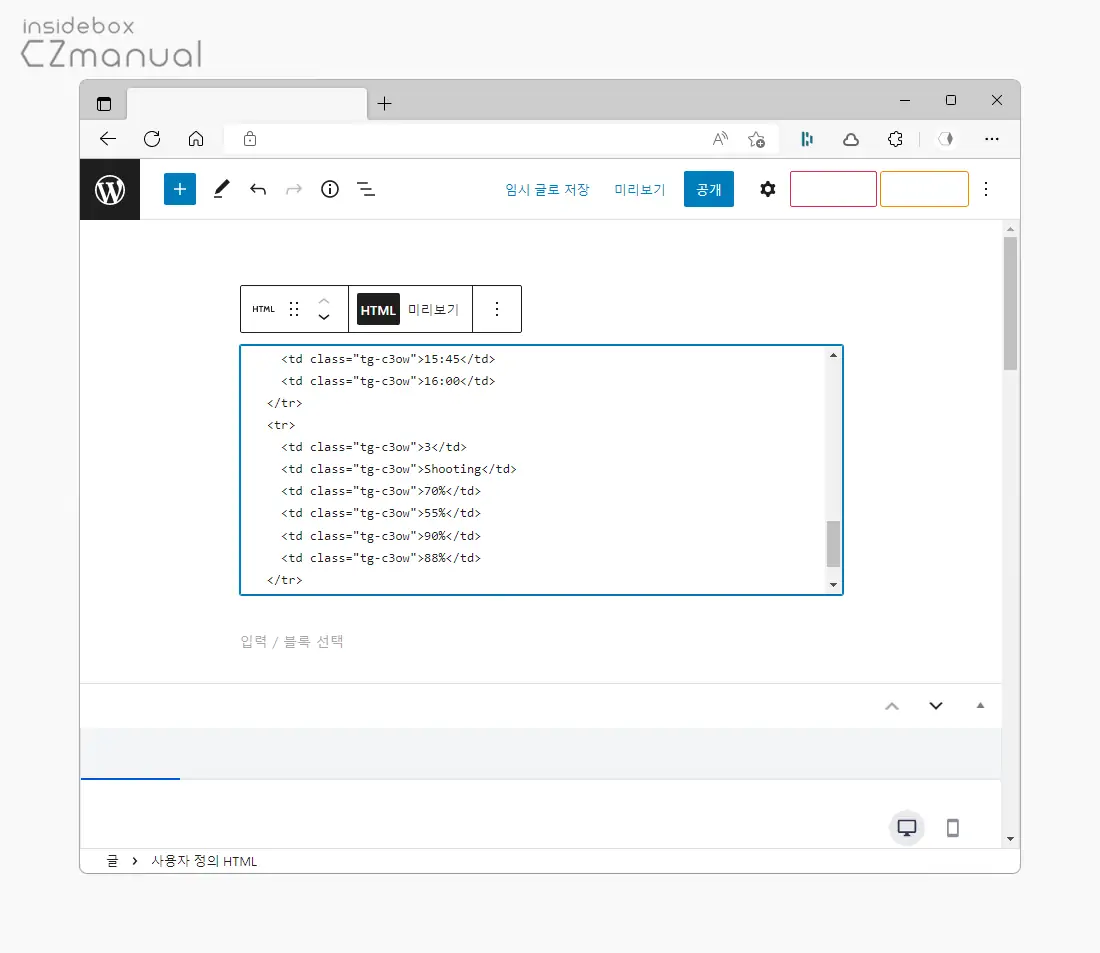This screenshot has height=953, width=1100.
Task: Click 사용자 정의 HTML breadcrumb
Action: click(204, 861)
